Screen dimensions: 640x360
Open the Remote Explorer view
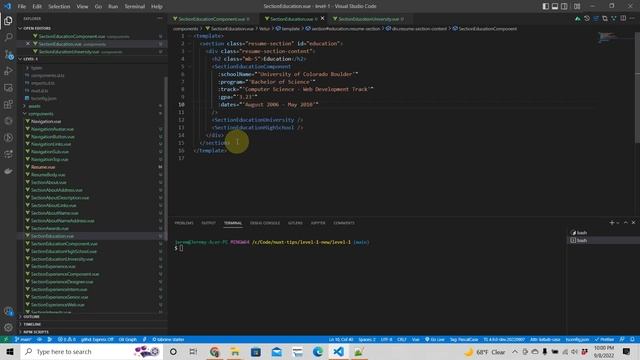click(8, 88)
